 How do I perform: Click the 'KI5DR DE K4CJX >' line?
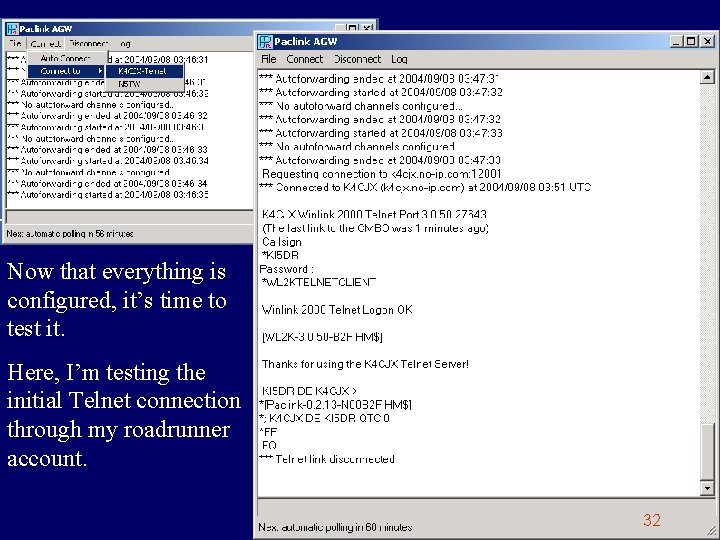309,391
